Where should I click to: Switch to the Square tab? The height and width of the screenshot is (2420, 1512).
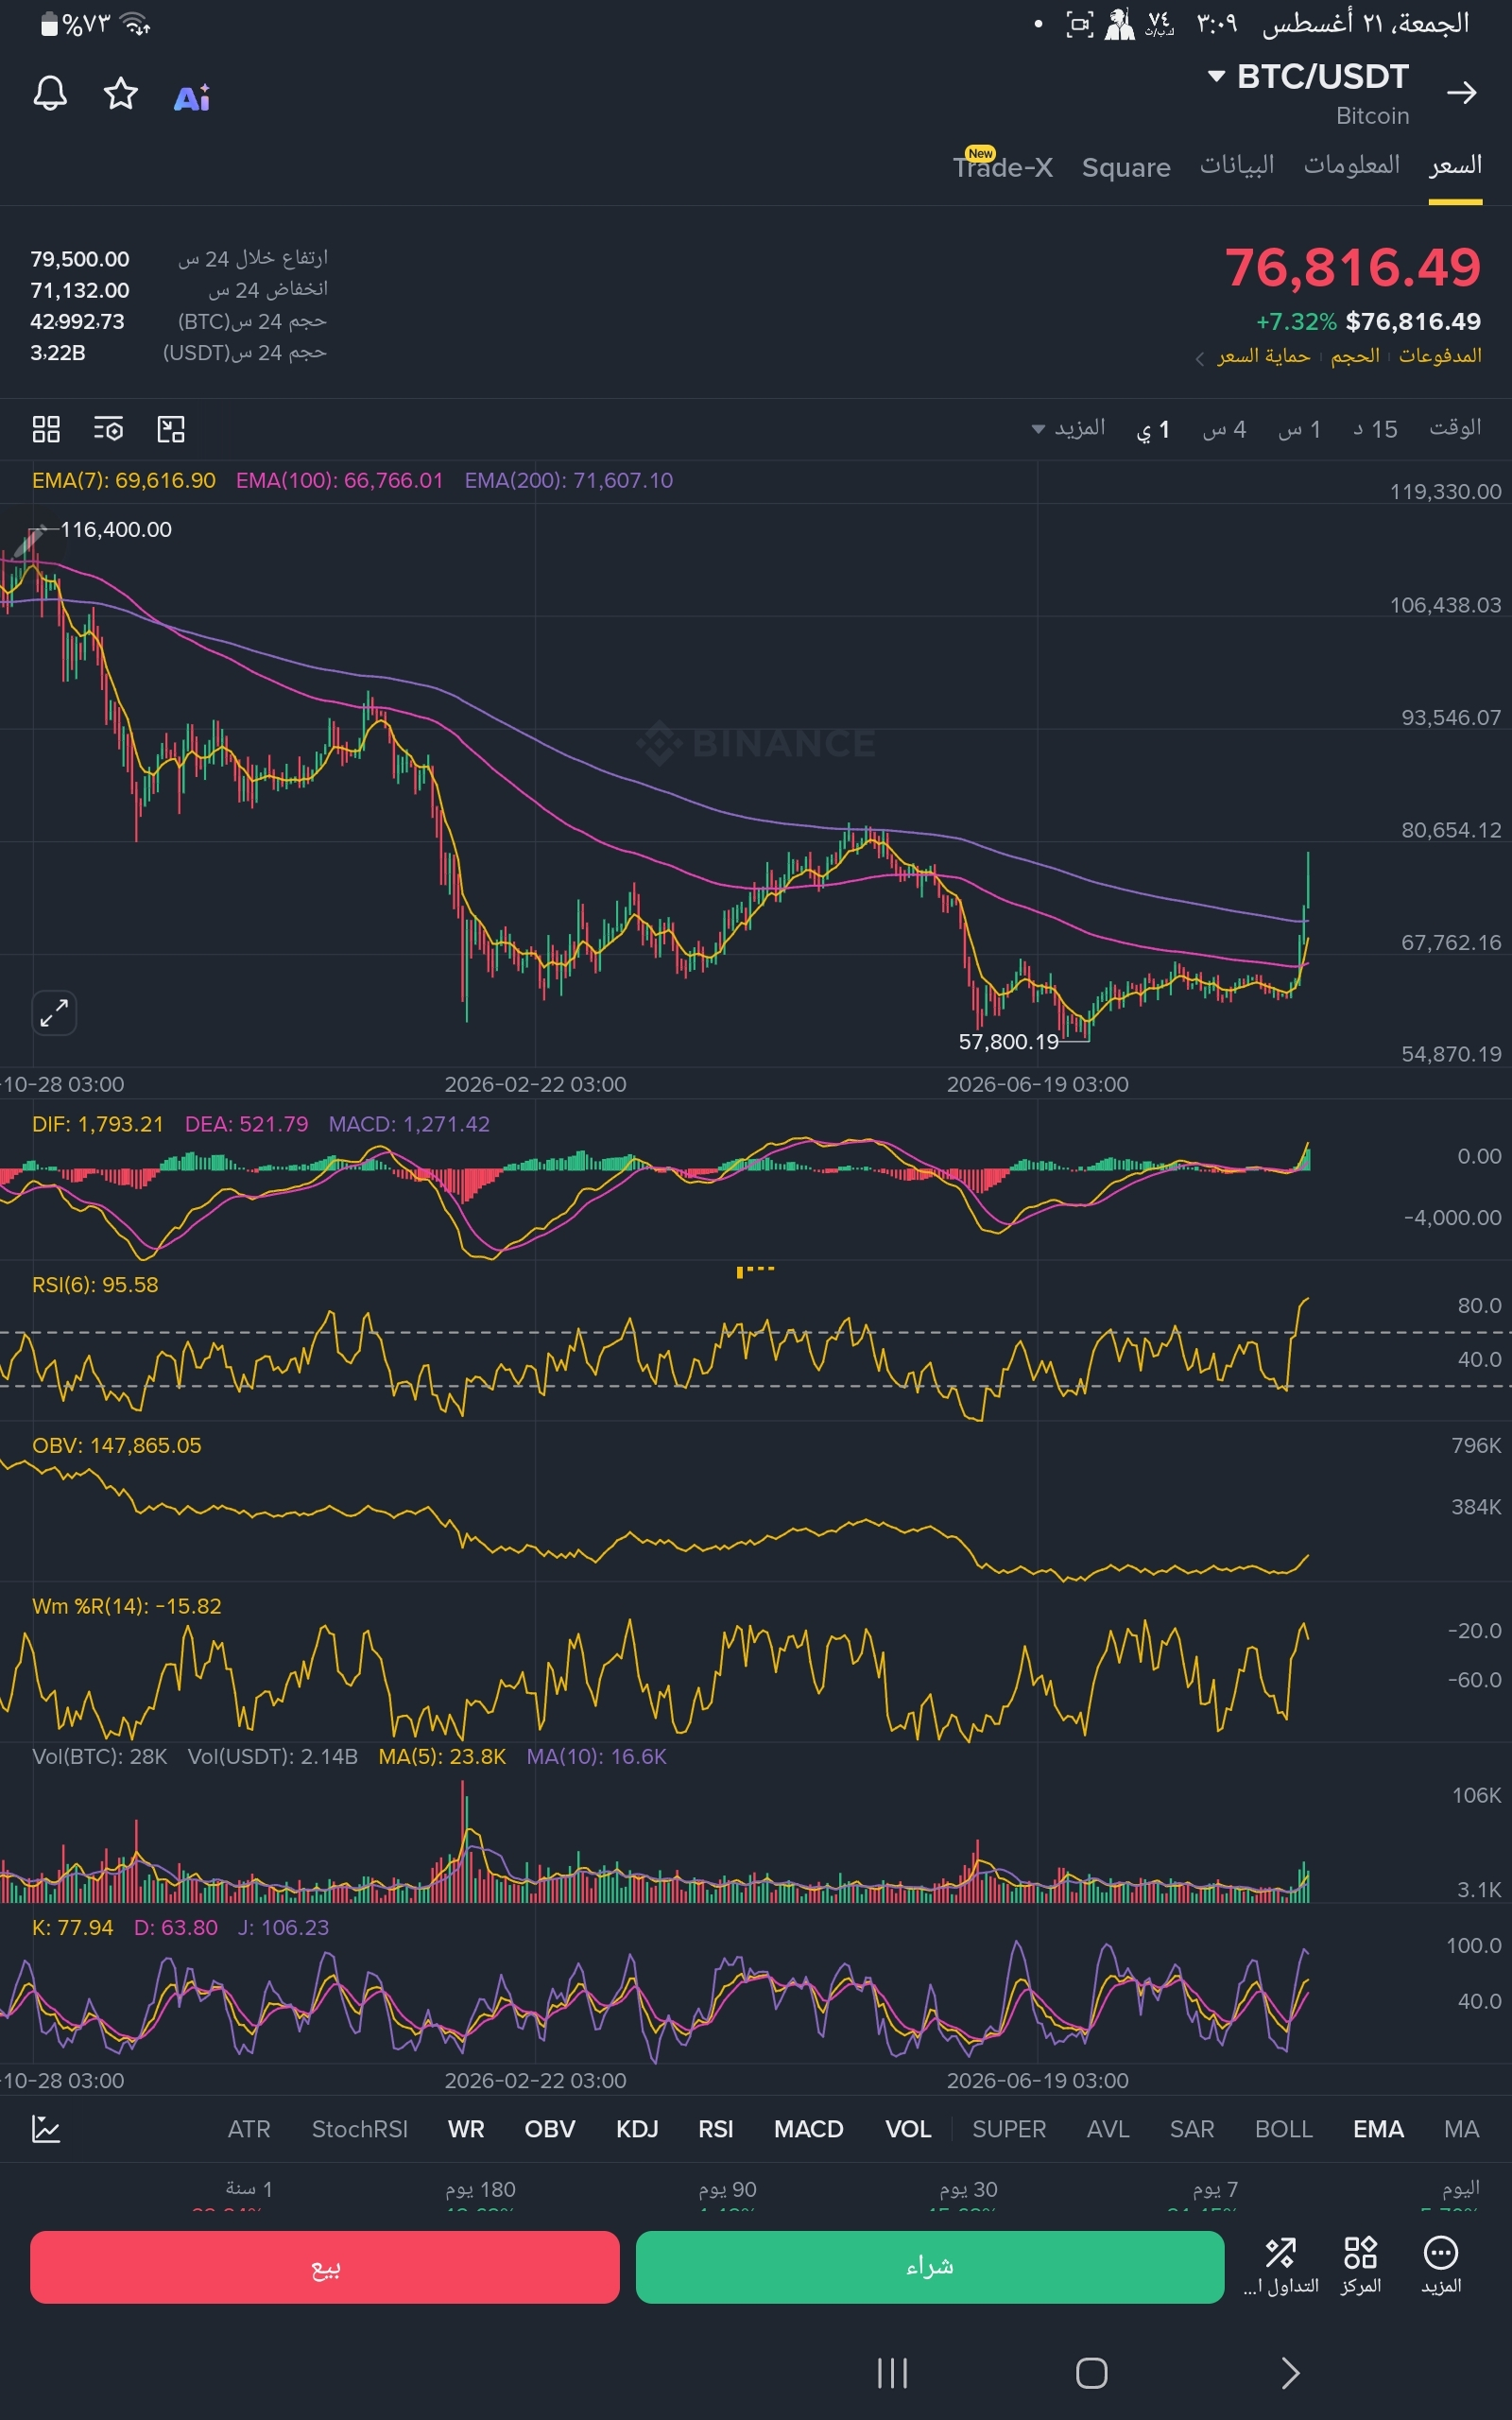tap(1126, 167)
